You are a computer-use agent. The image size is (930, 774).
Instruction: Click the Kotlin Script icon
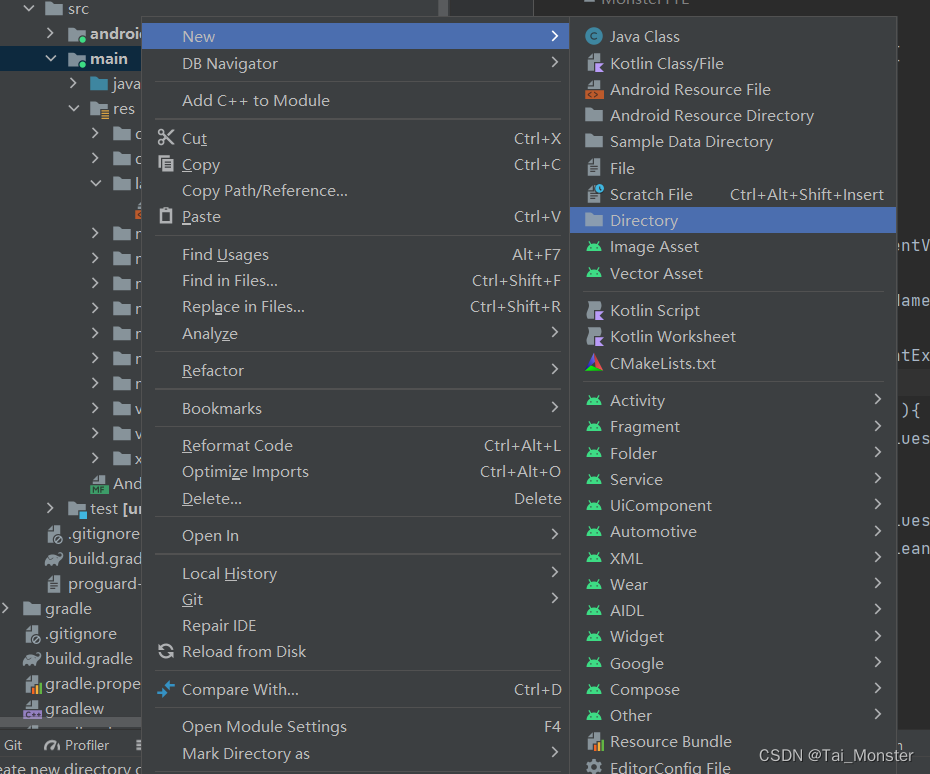[x=594, y=310]
